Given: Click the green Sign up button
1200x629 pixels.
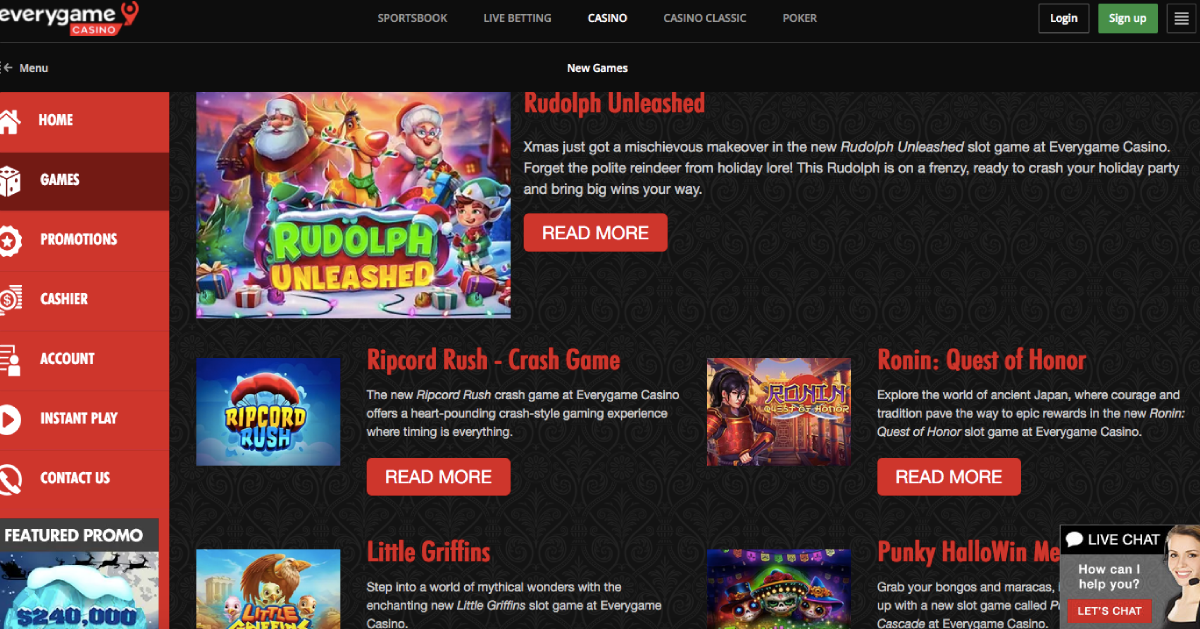Looking at the screenshot, I should [x=1127, y=18].
